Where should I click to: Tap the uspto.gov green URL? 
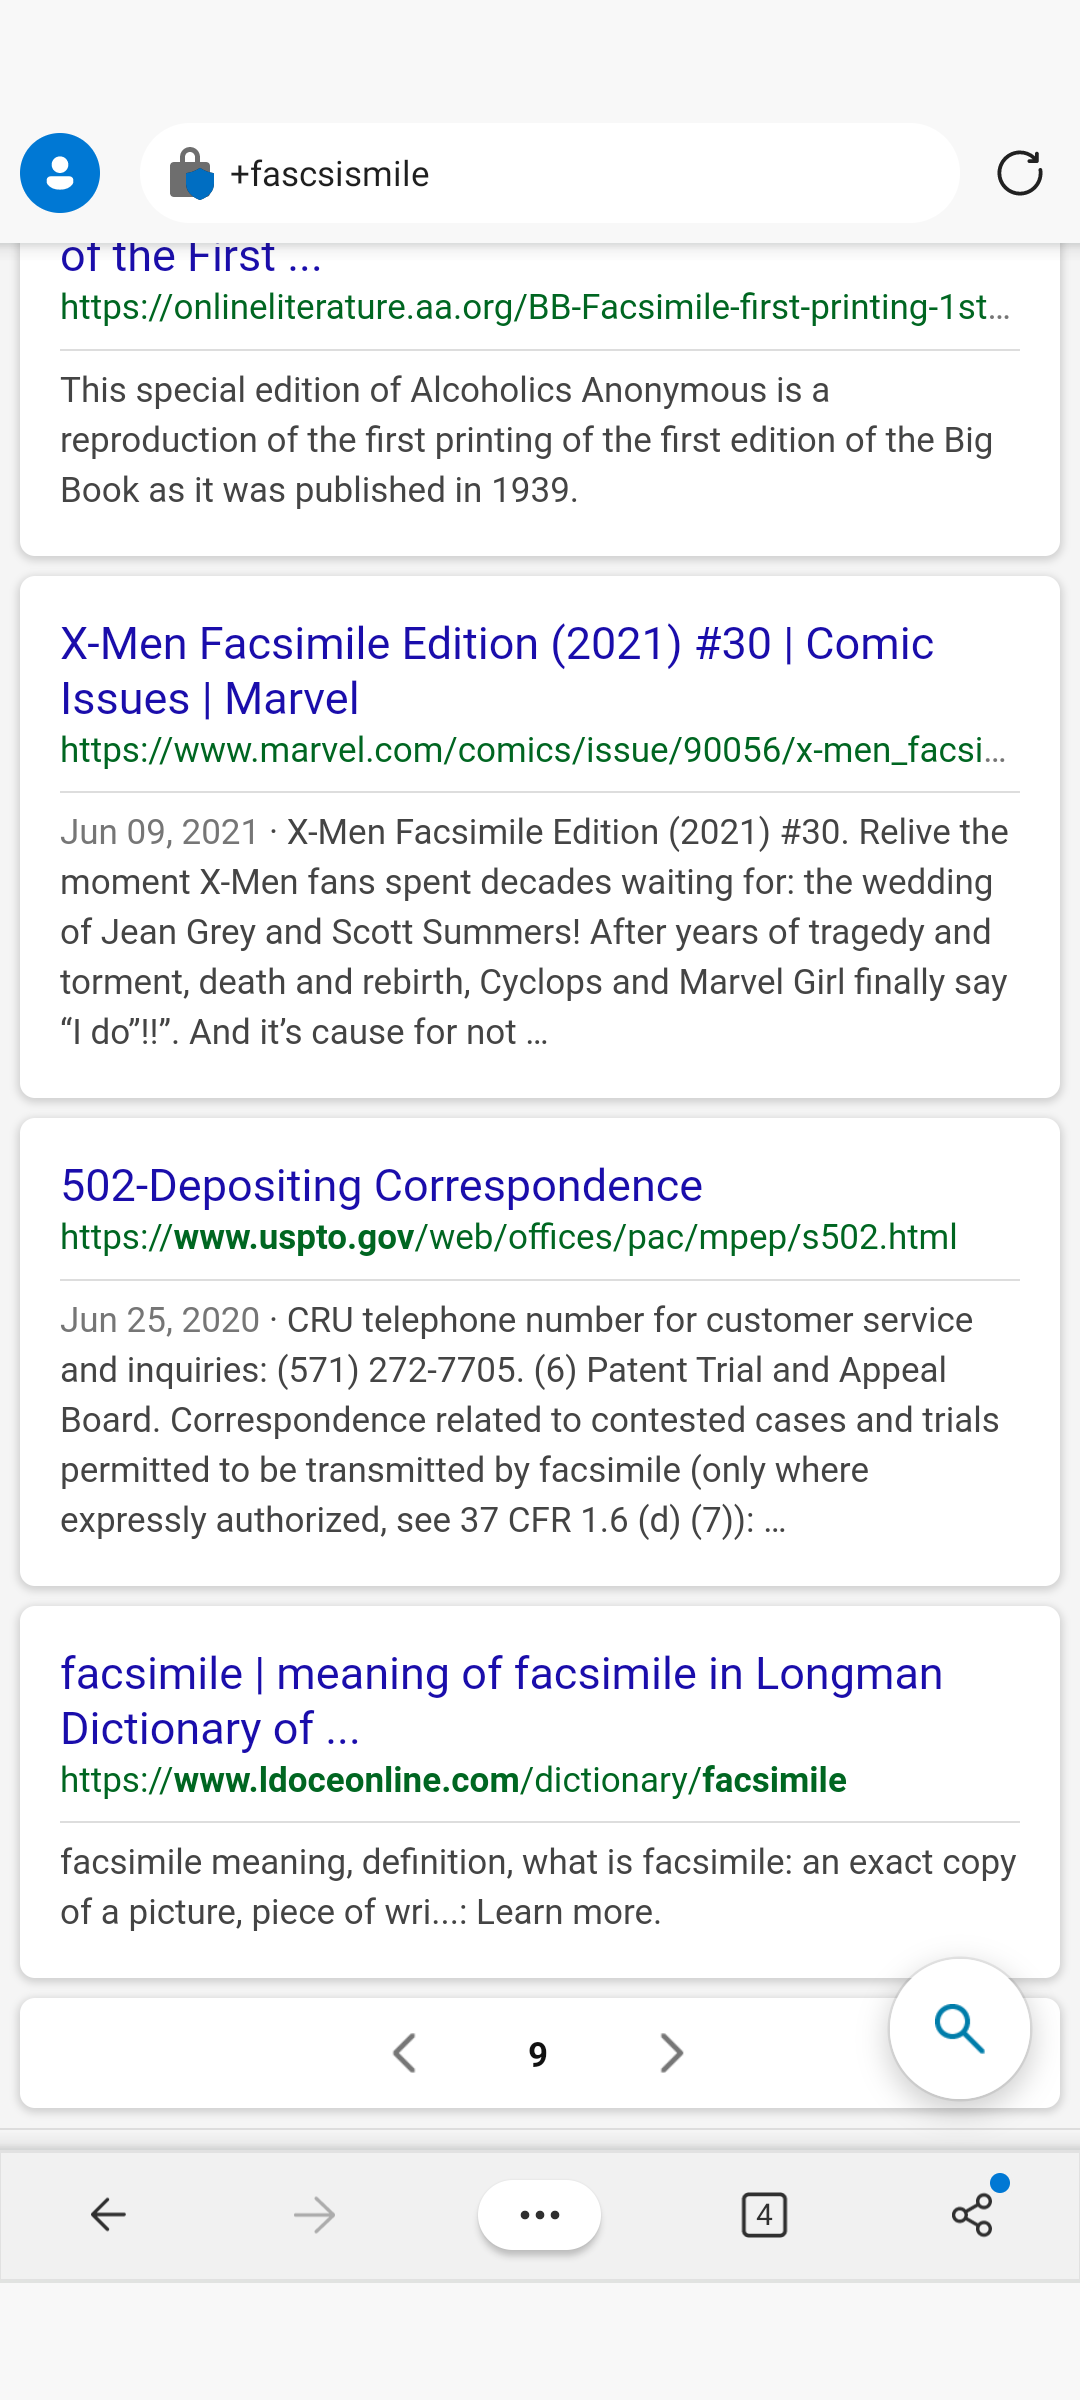(x=508, y=1237)
